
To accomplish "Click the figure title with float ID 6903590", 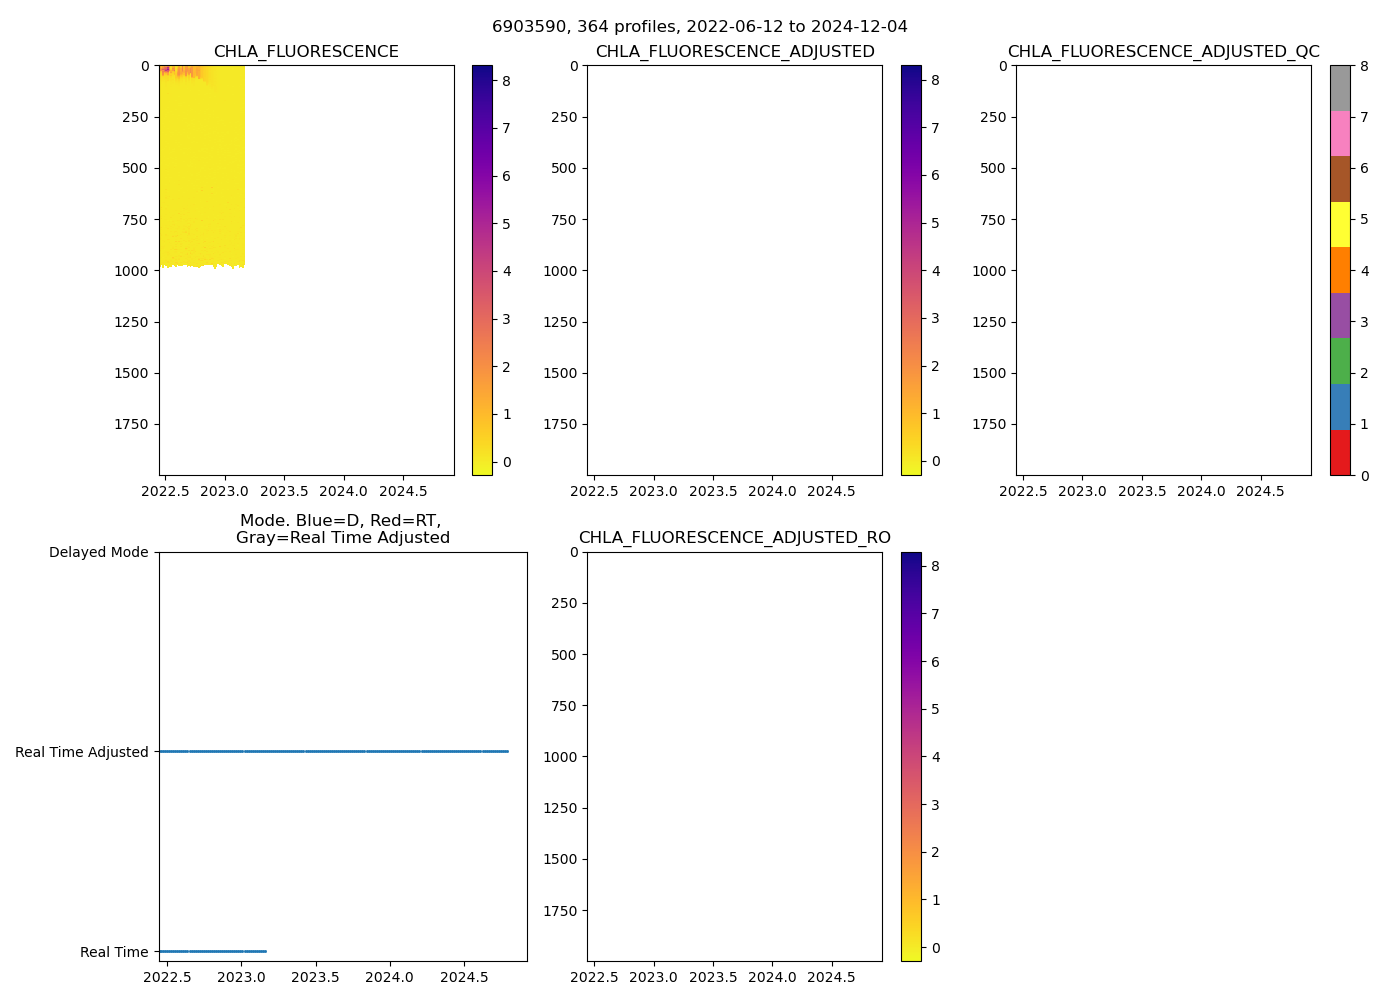I will tap(700, 27).
